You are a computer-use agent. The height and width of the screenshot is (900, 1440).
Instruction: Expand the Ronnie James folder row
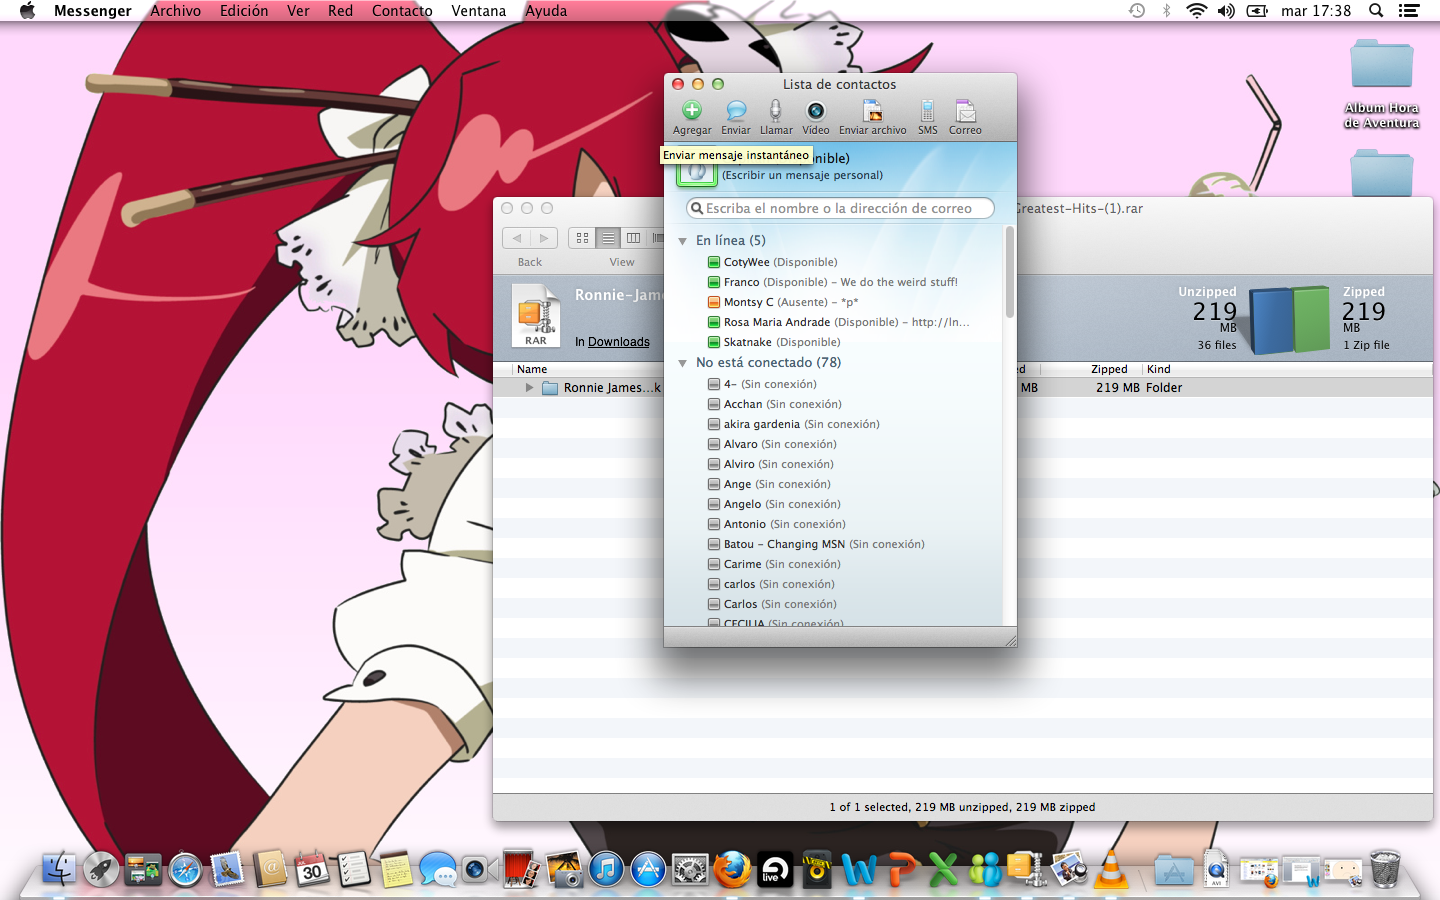pos(529,388)
